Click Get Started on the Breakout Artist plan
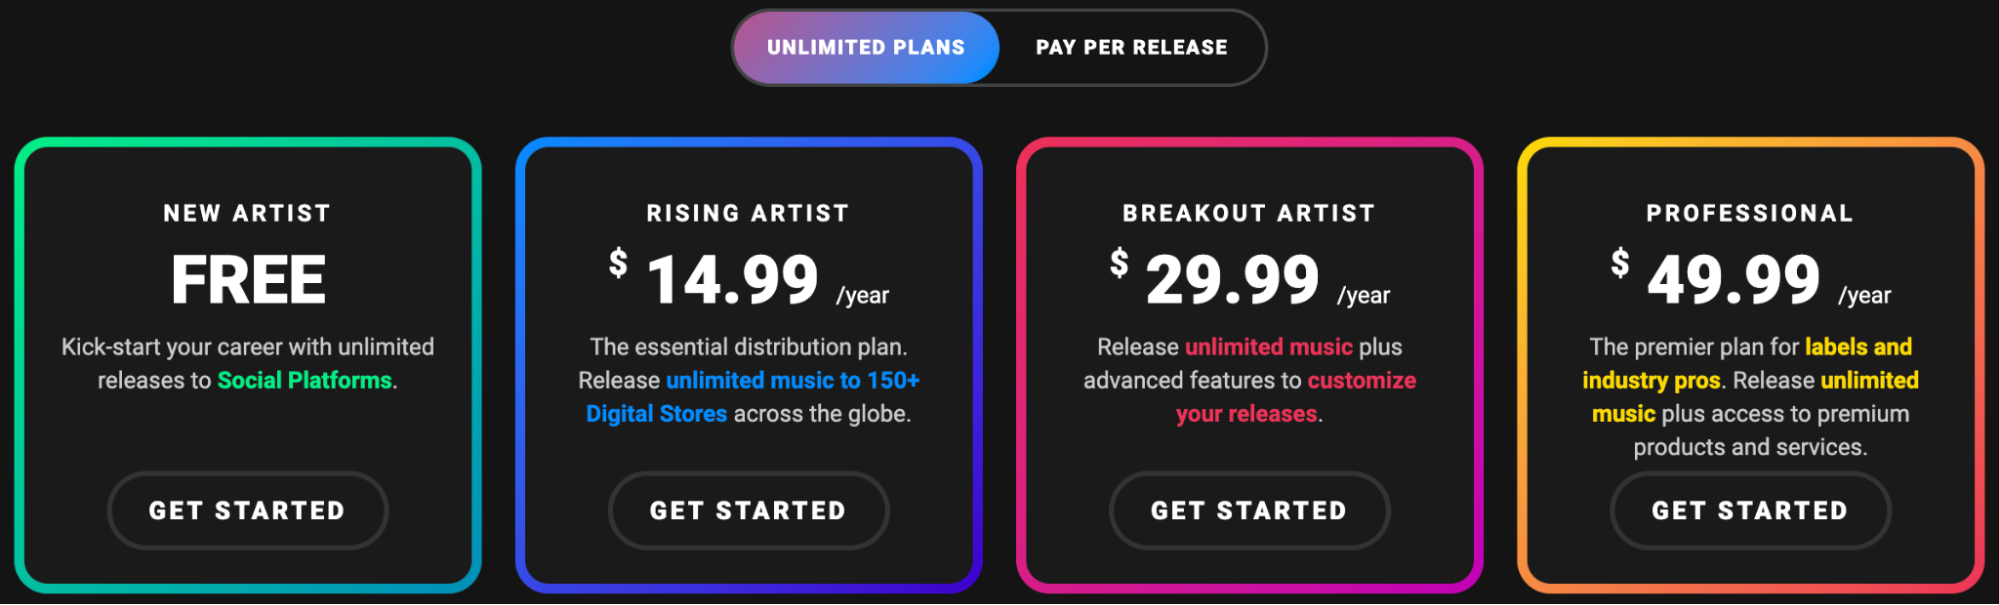Image resolution: width=1999 pixels, height=605 pixels. [1248, 510]
